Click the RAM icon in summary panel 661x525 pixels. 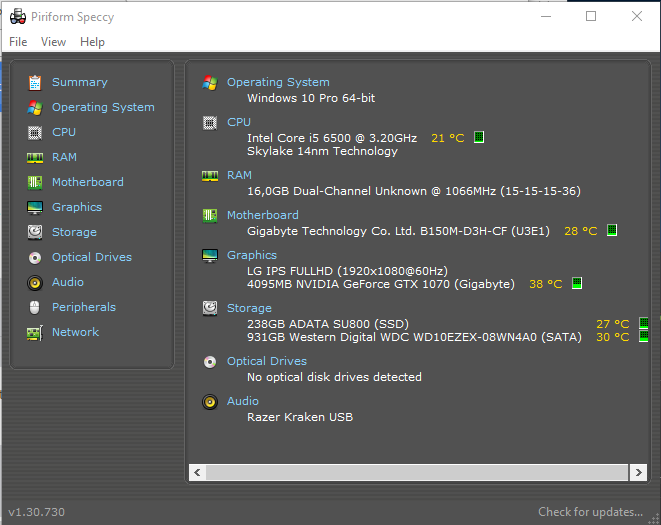(210, 176)
